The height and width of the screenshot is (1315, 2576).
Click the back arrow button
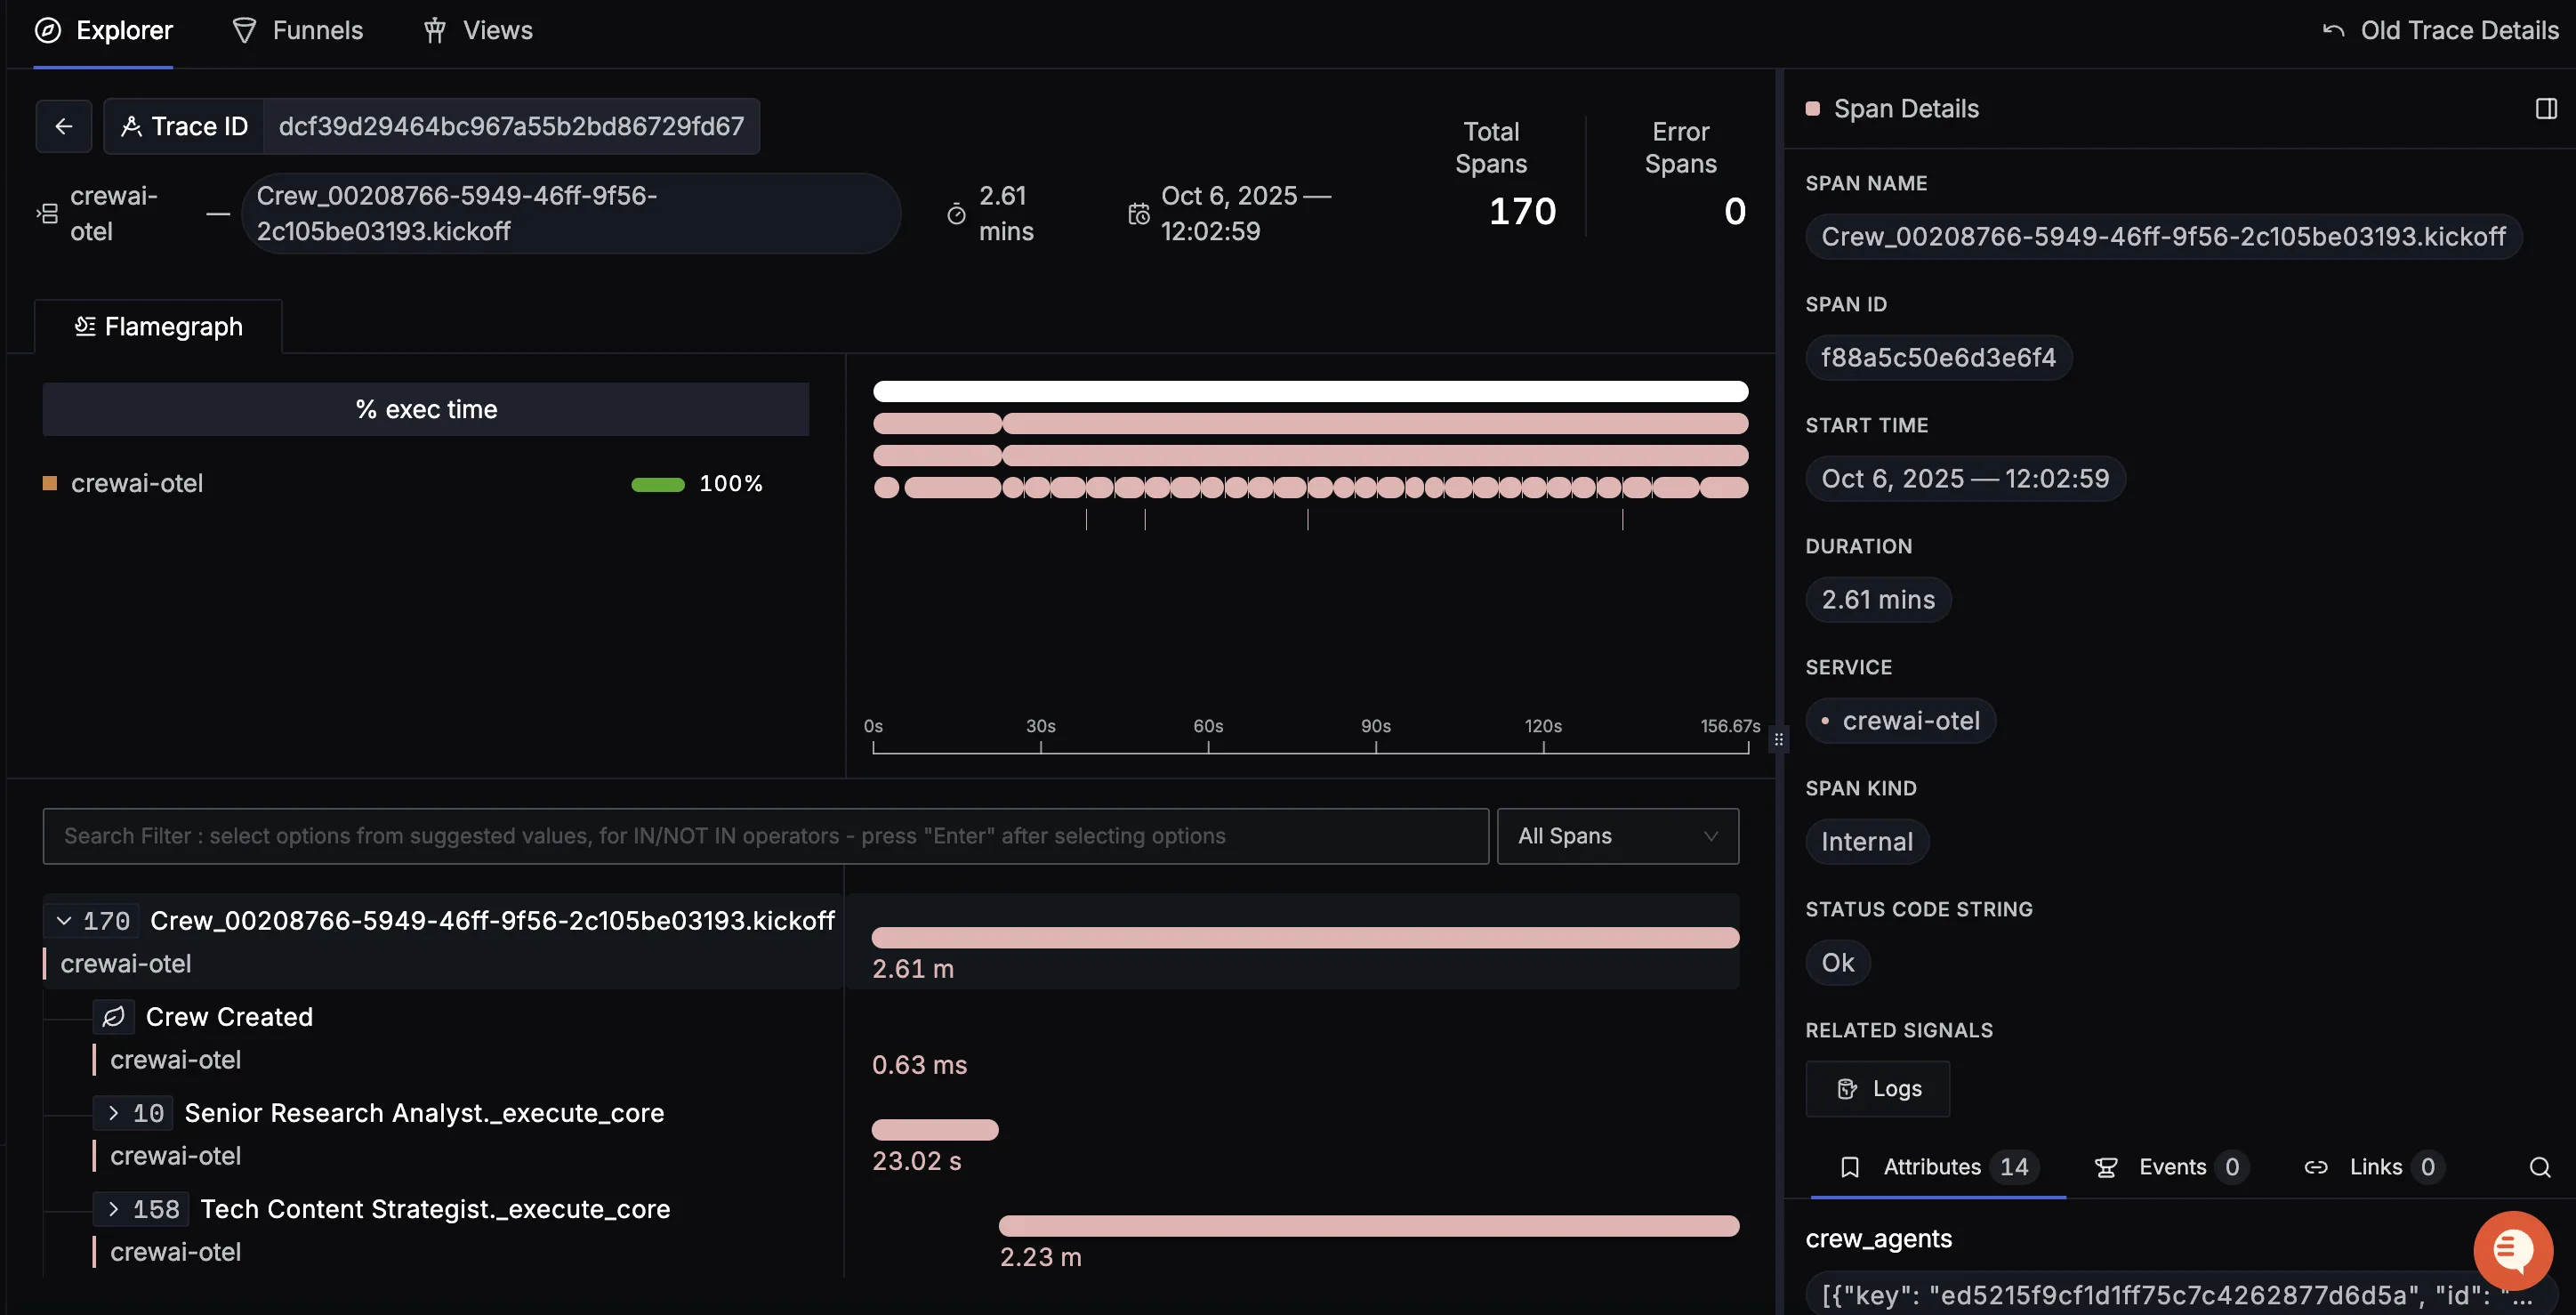[63, 126]
